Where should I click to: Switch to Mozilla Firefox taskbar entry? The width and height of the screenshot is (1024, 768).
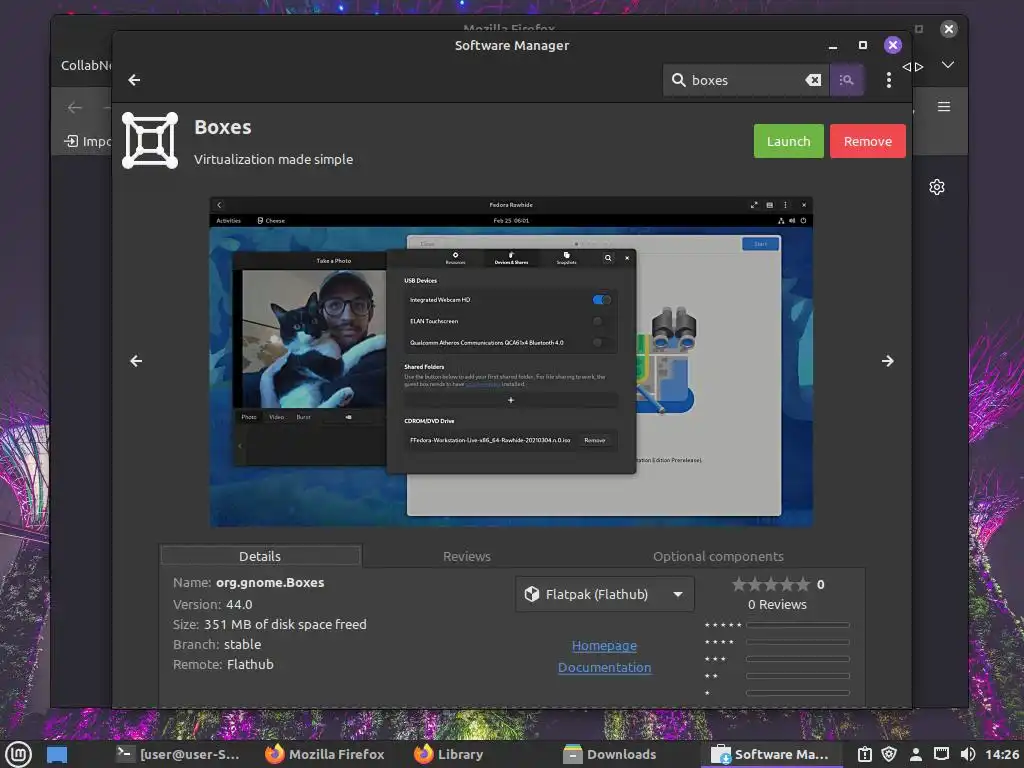coord(325,754)
